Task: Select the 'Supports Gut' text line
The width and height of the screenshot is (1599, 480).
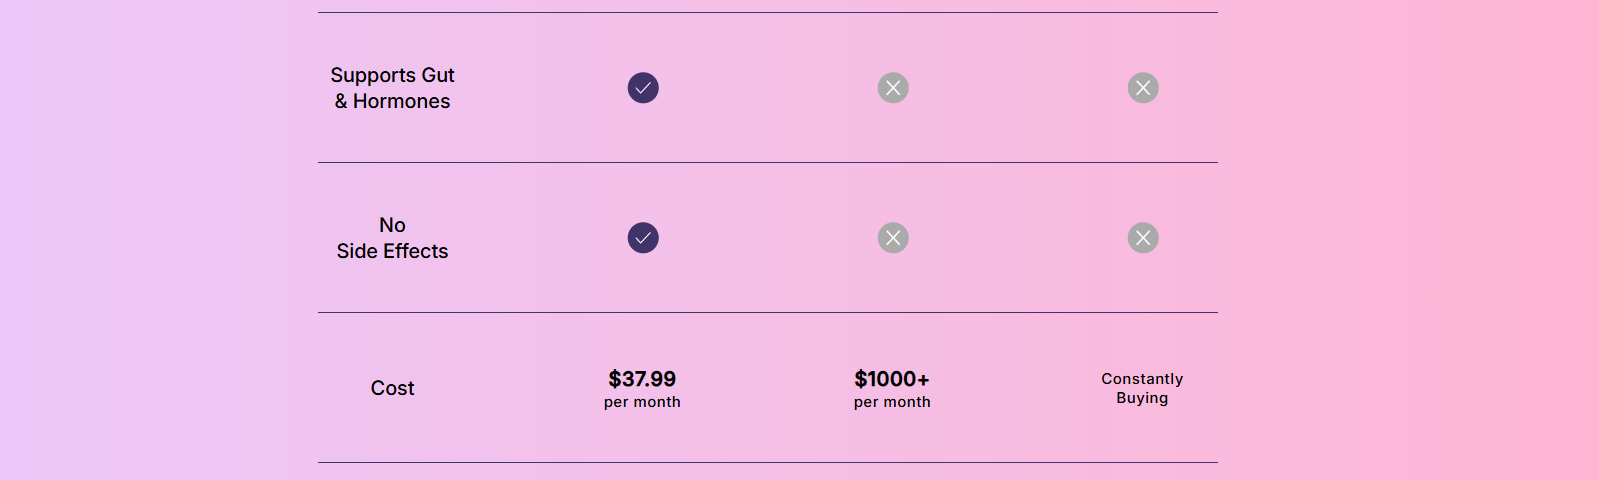Action: (392, 76)
